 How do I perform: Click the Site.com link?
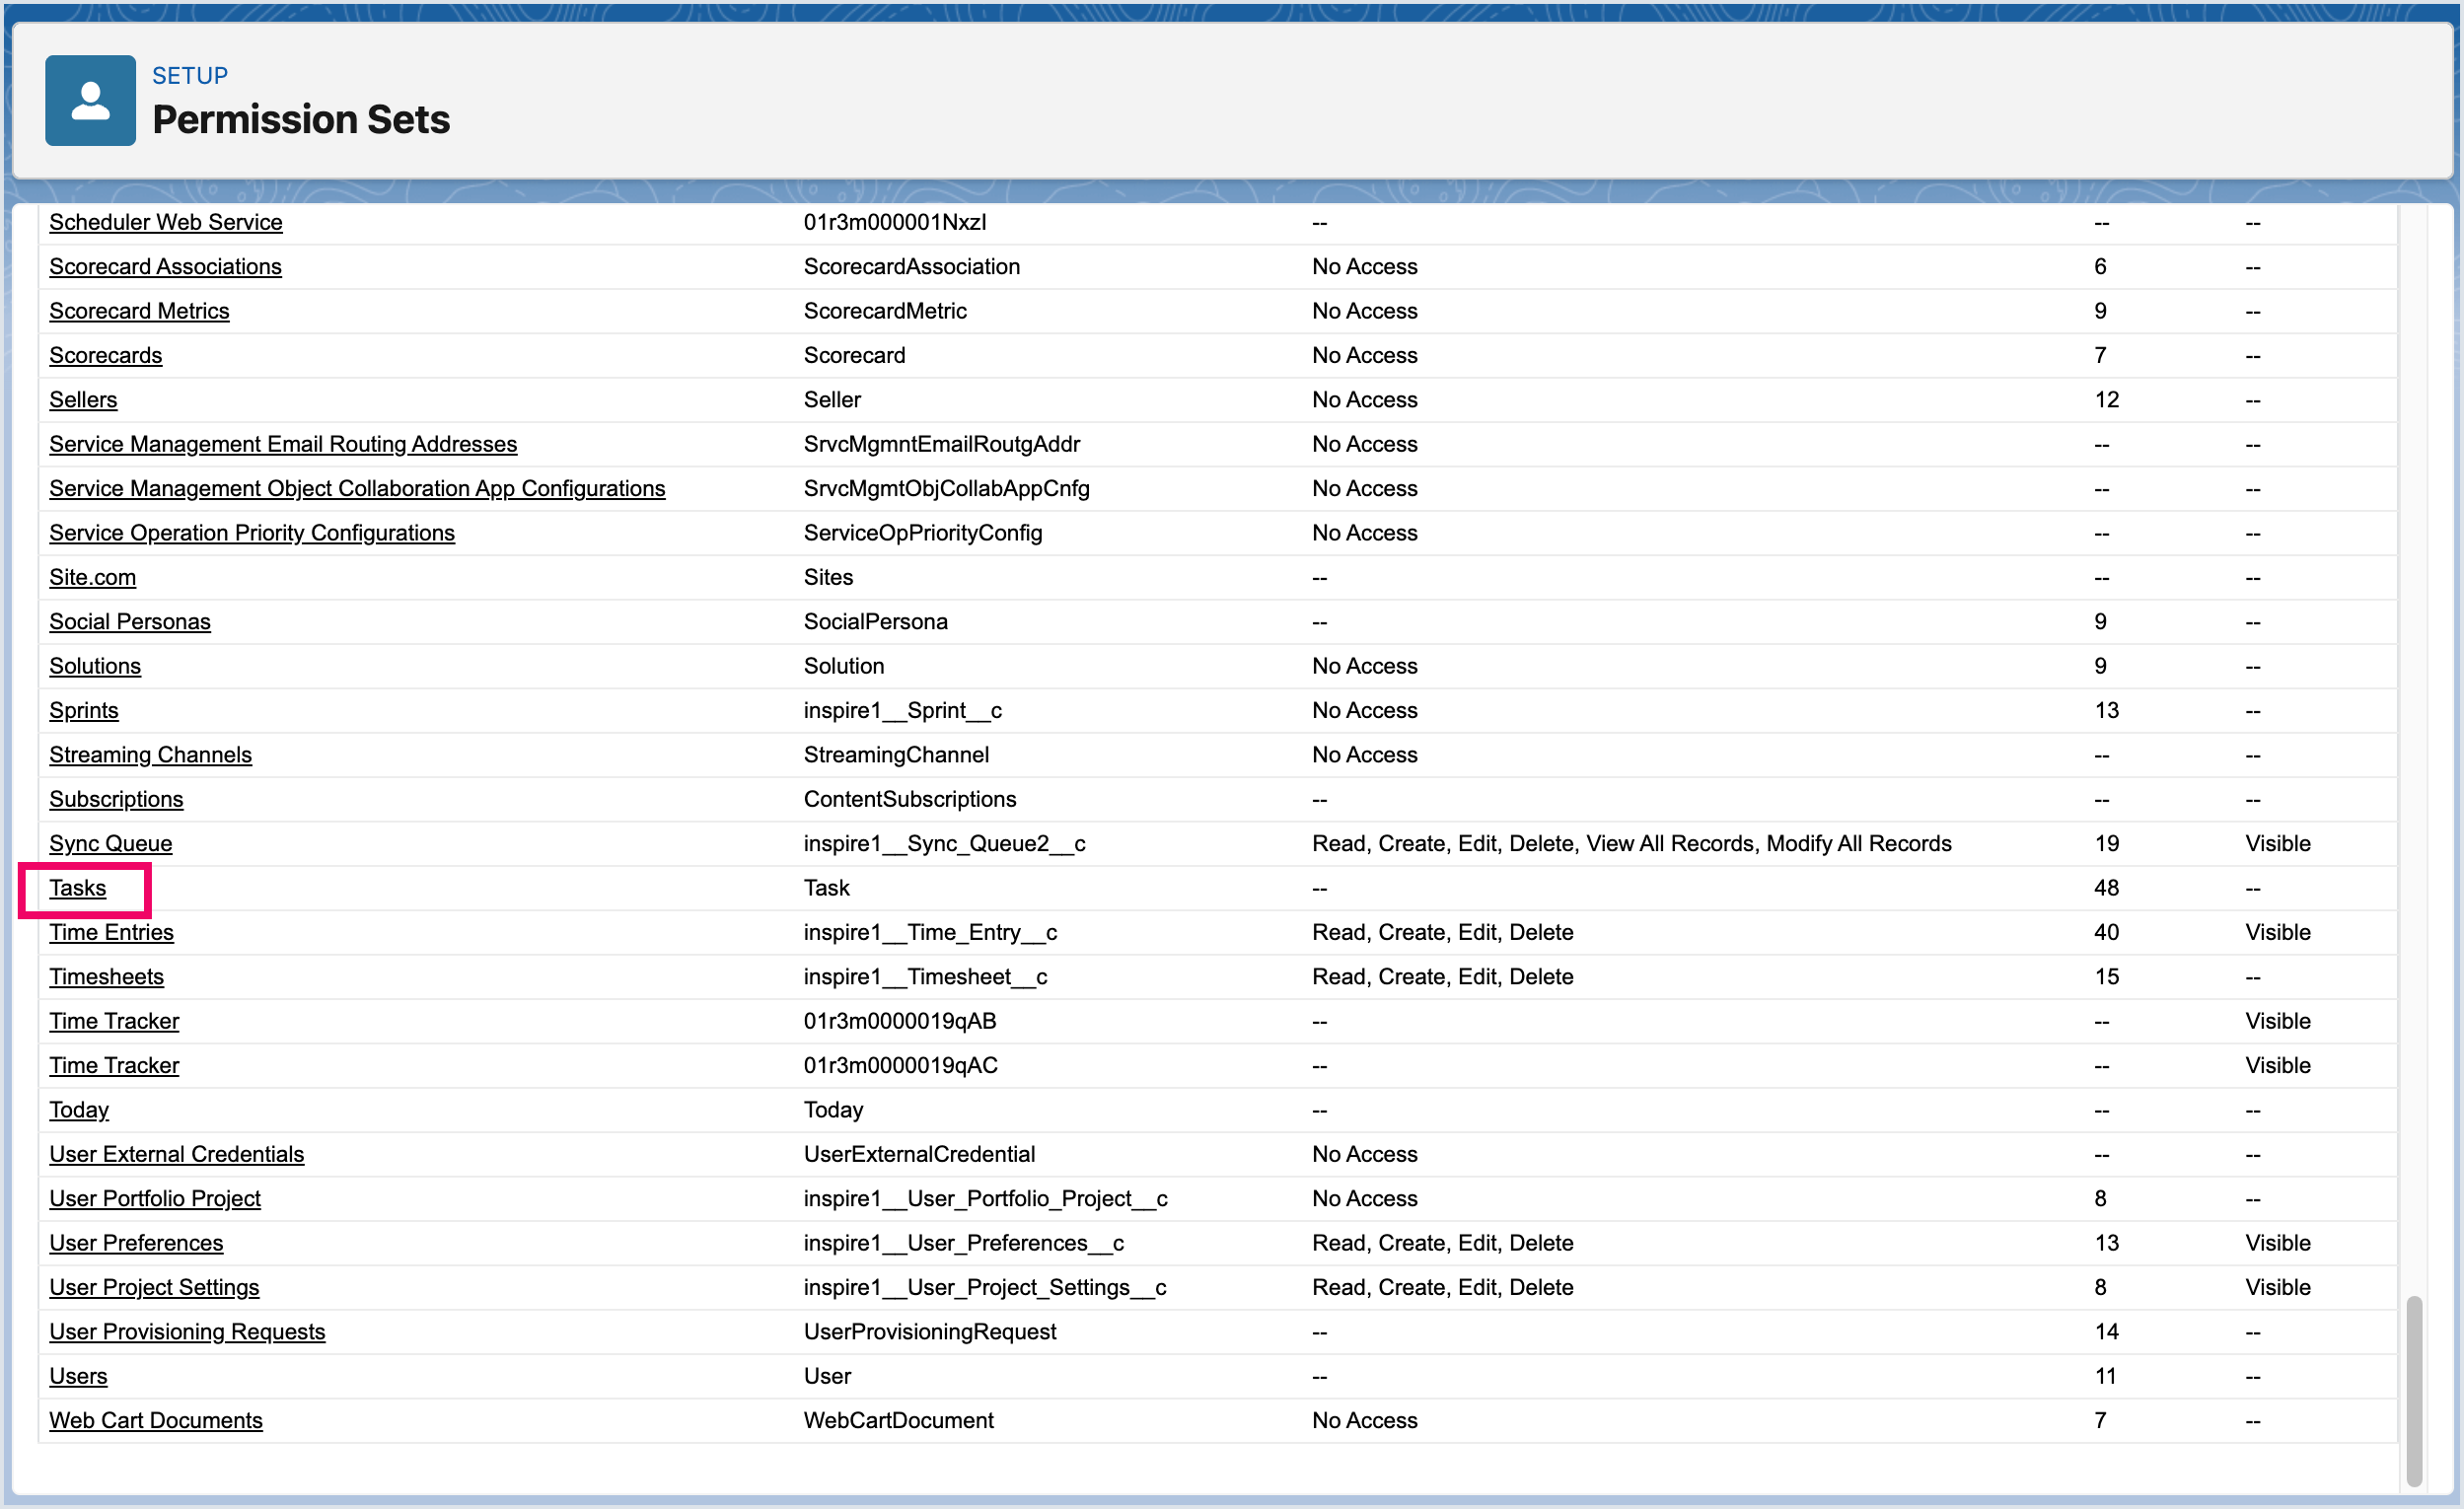click(x=93, y=577)
